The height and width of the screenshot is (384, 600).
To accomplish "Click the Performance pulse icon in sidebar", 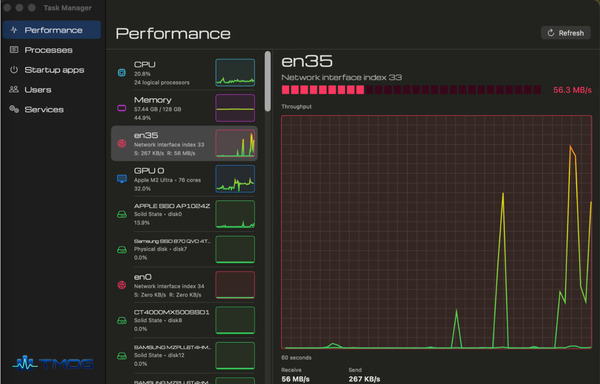I will [x=14, y=30].
